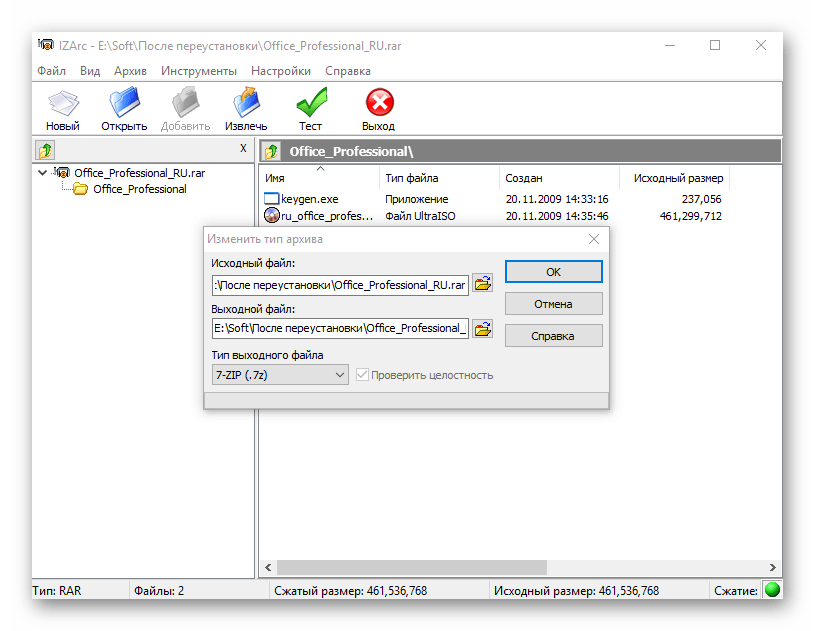The width and height of the screenshot is (815, 631).
Task: Click the 461,299,712 size value
Action: (x=690, y=216)
